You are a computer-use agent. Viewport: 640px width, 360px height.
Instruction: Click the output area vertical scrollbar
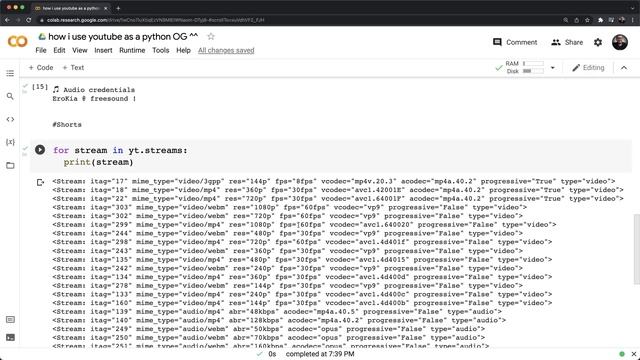tap(636, 249)
